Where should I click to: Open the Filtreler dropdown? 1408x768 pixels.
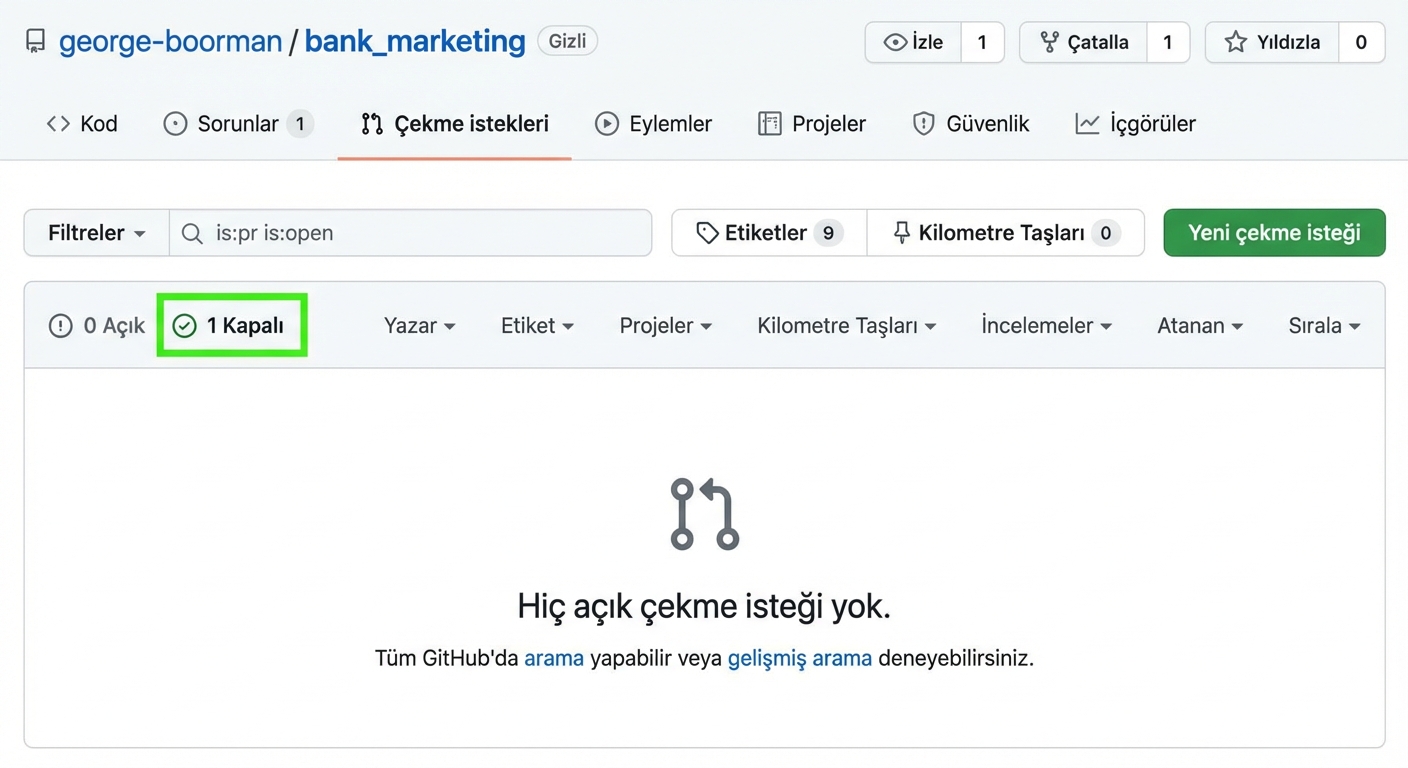96,232
